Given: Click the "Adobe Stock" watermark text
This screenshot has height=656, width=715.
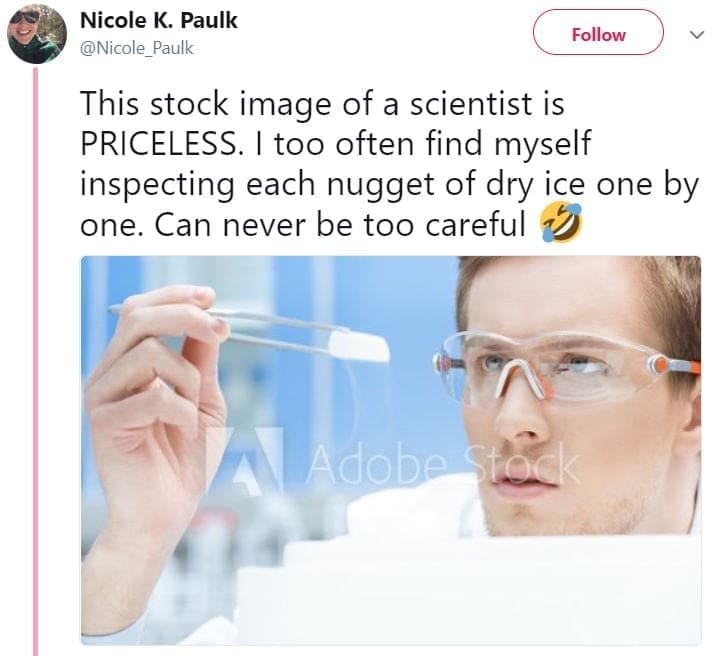Looking at the screenshot, I should point(442,464).
